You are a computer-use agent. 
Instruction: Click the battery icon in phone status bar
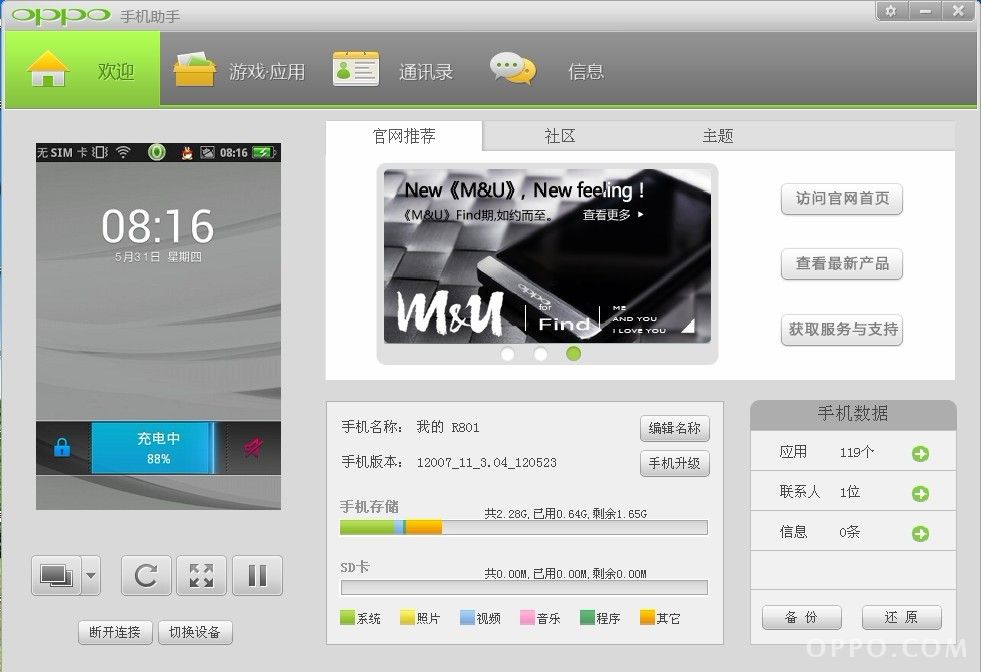coord(264,152)
